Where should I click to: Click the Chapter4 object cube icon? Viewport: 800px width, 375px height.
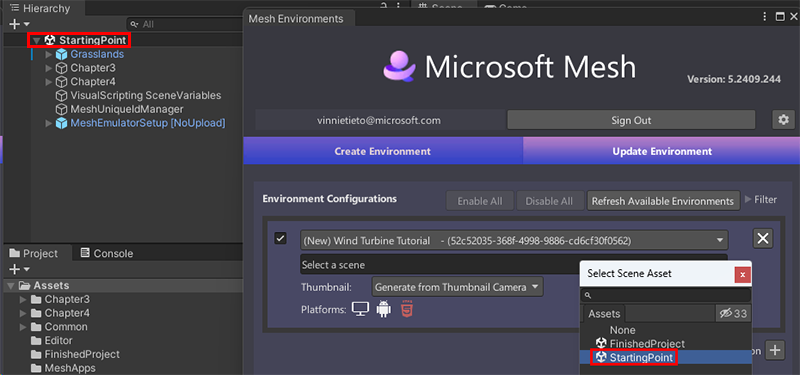[62, 82]
